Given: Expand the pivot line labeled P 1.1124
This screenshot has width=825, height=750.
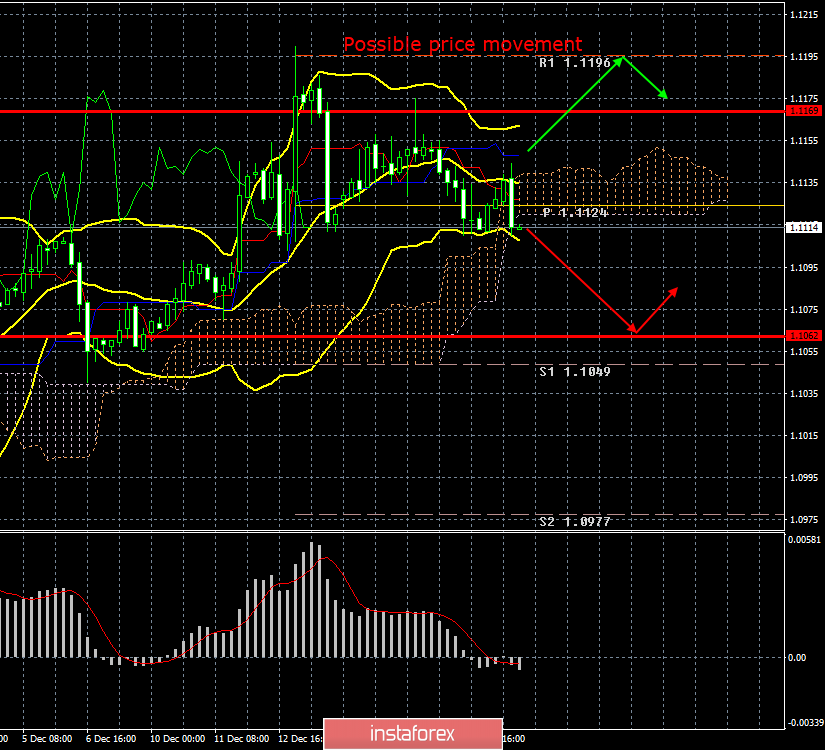Looking at the screenshot, I should [575, 212].
